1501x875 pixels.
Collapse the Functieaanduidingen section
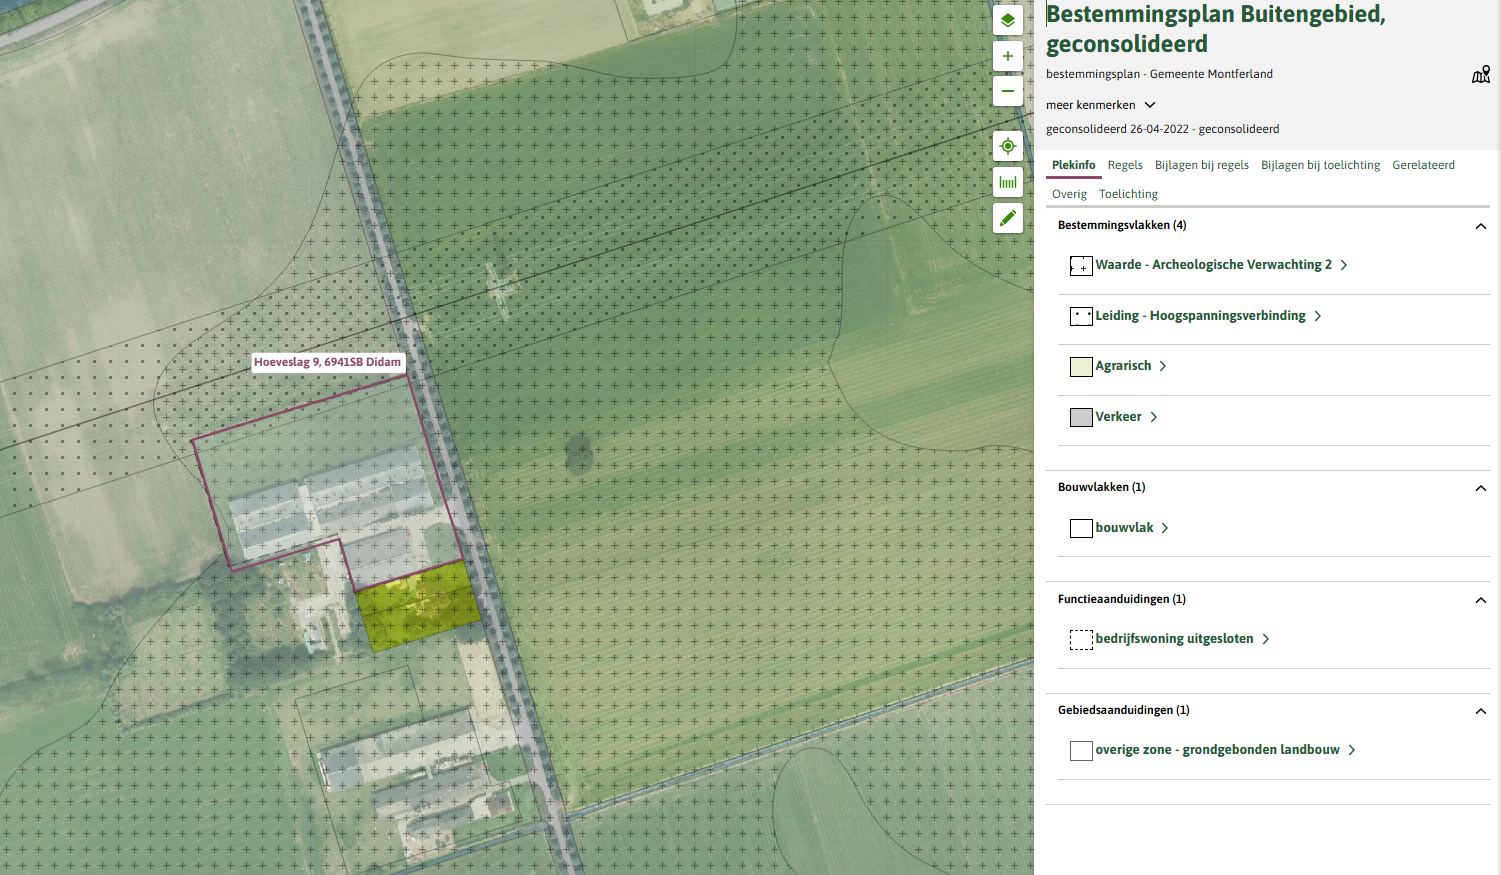1480,600
